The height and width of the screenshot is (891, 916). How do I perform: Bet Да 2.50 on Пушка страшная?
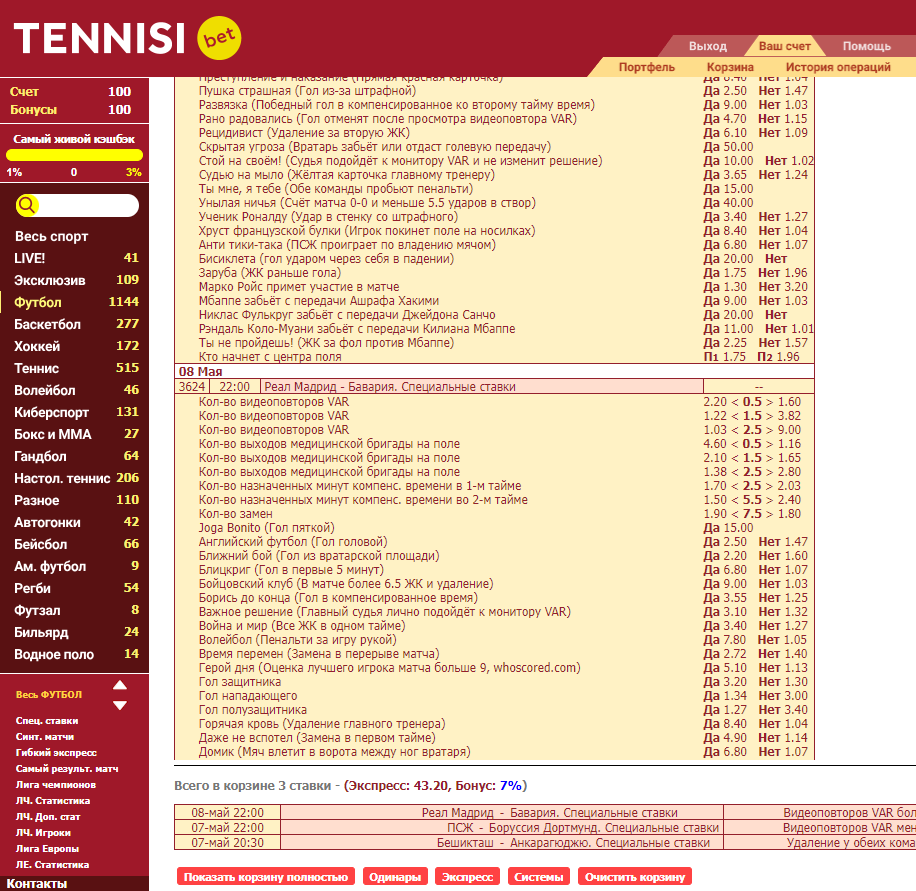(724, 91)
